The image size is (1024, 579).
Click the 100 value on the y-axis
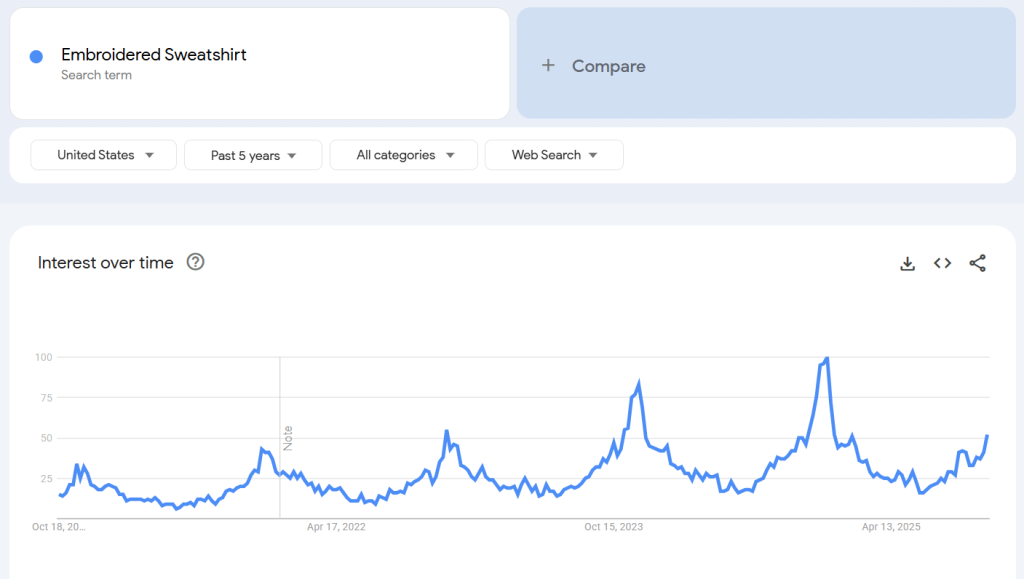pos(43,357)
